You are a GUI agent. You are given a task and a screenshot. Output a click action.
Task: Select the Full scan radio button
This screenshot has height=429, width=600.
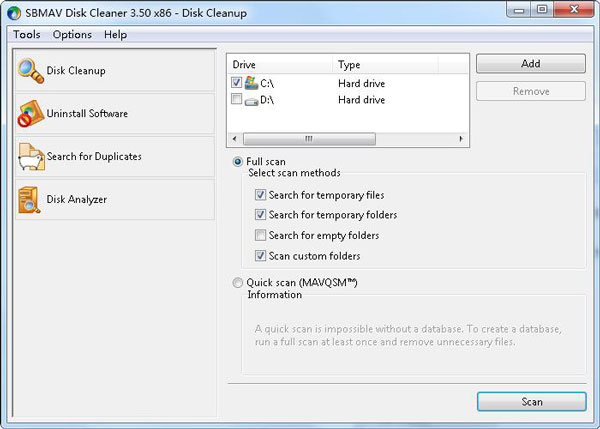click(x=238, y=162)
